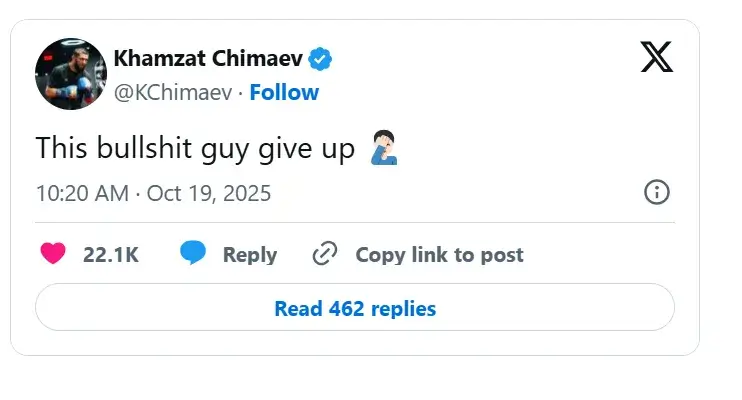The width and height of the screenshot is (742, 400).
Task: Click the 22.1K likes count
Action: [110, 255]
